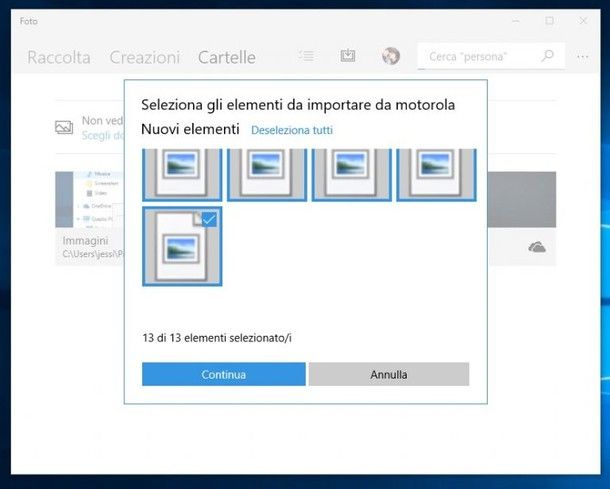Screen dimensions: 610x489
Task: Open the three-dot more options menu
Action: pos(583,57)
